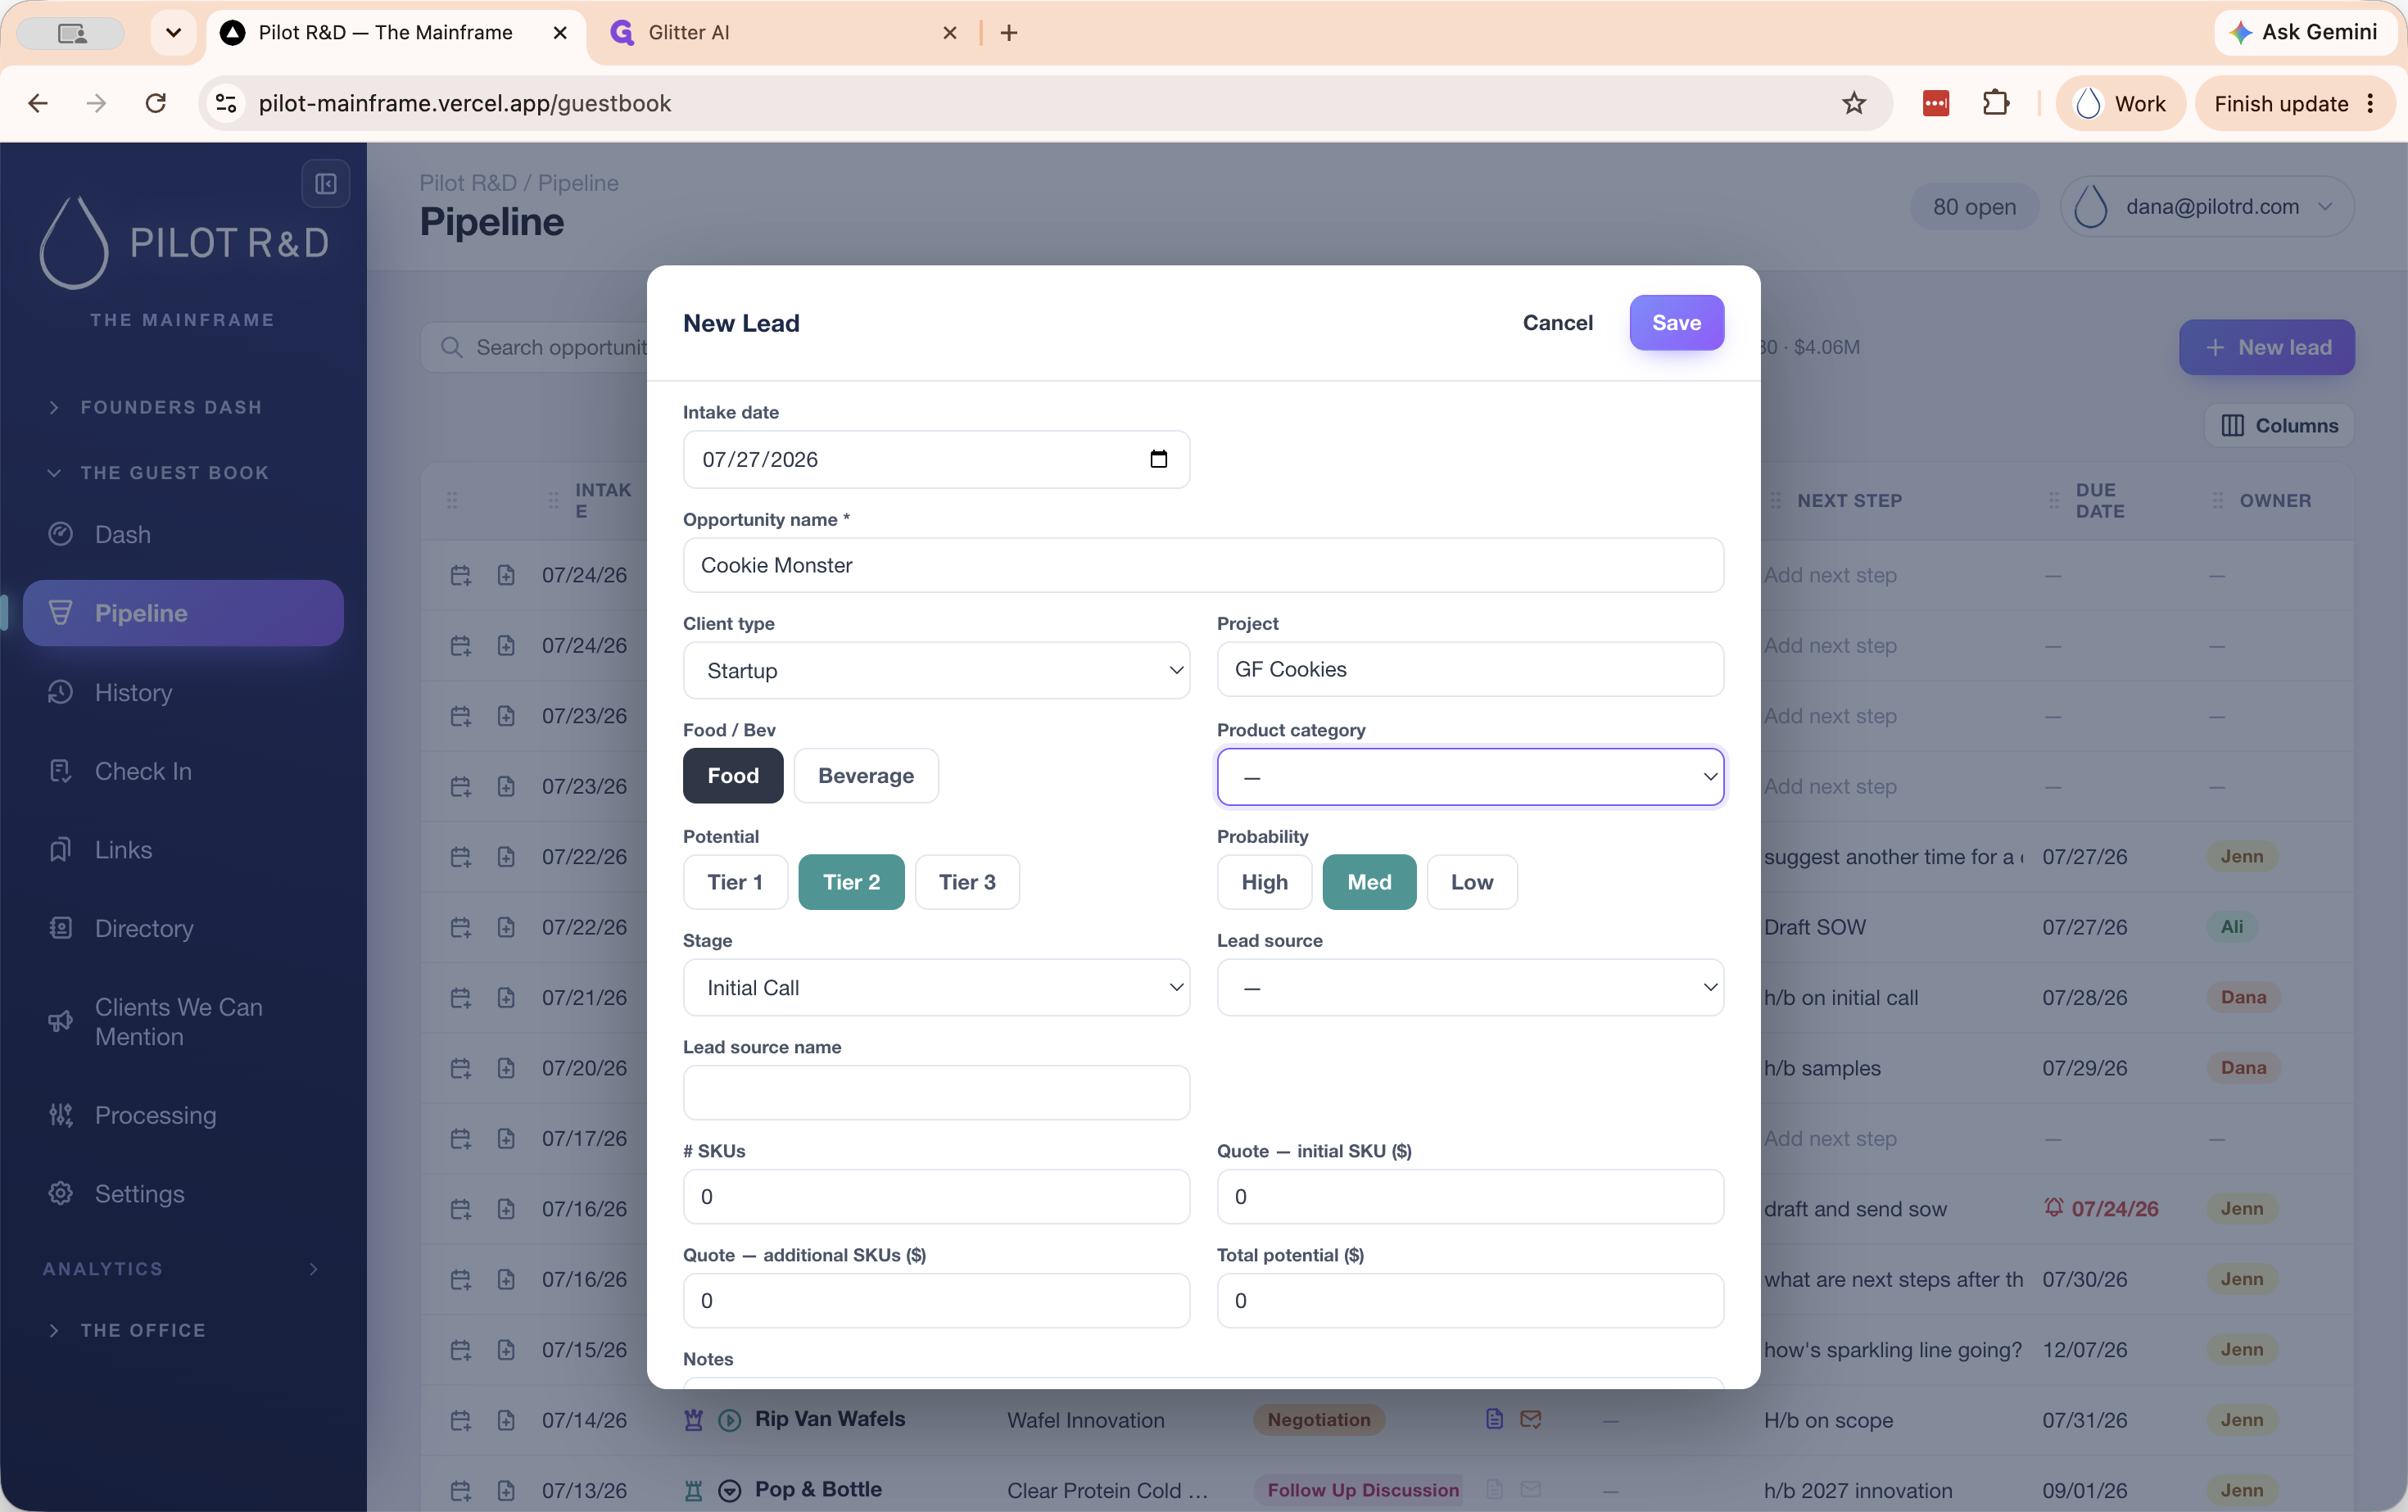The height and width of the screenshot is (1512, 2408).
Task: Open the Product category dropdown
Action: pyautogui.click(x=1470, y=777)
